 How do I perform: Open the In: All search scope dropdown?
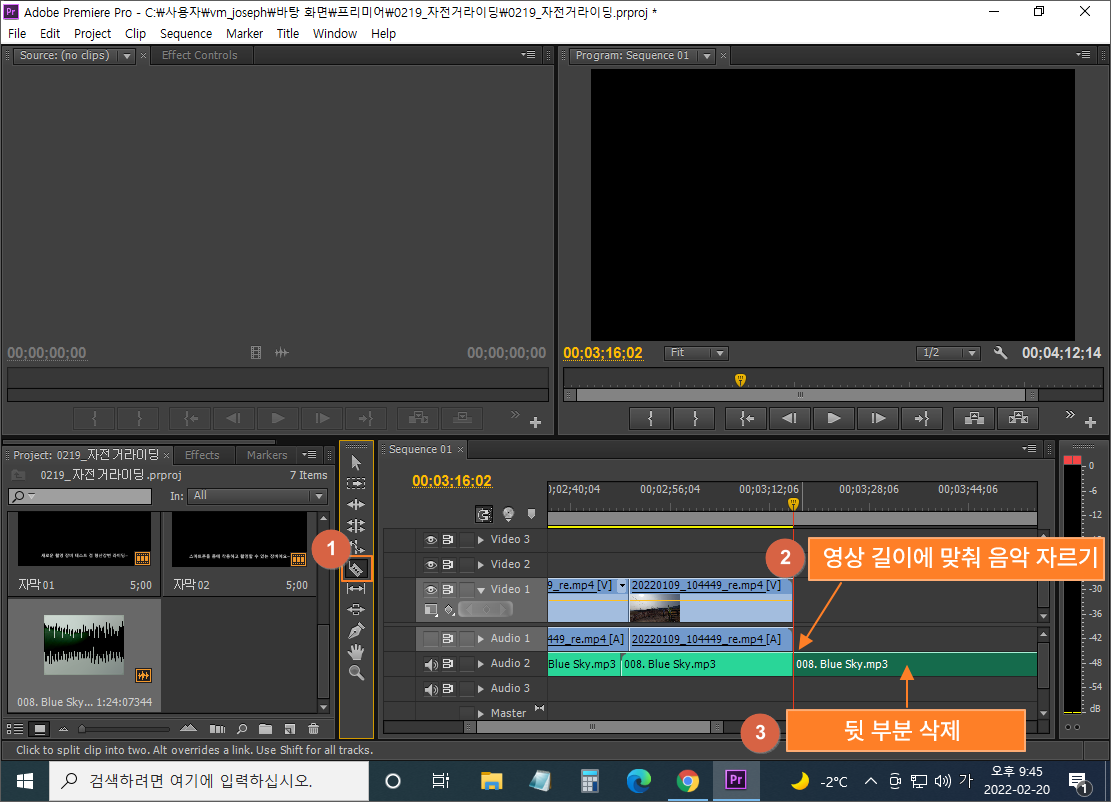point(257,496)
